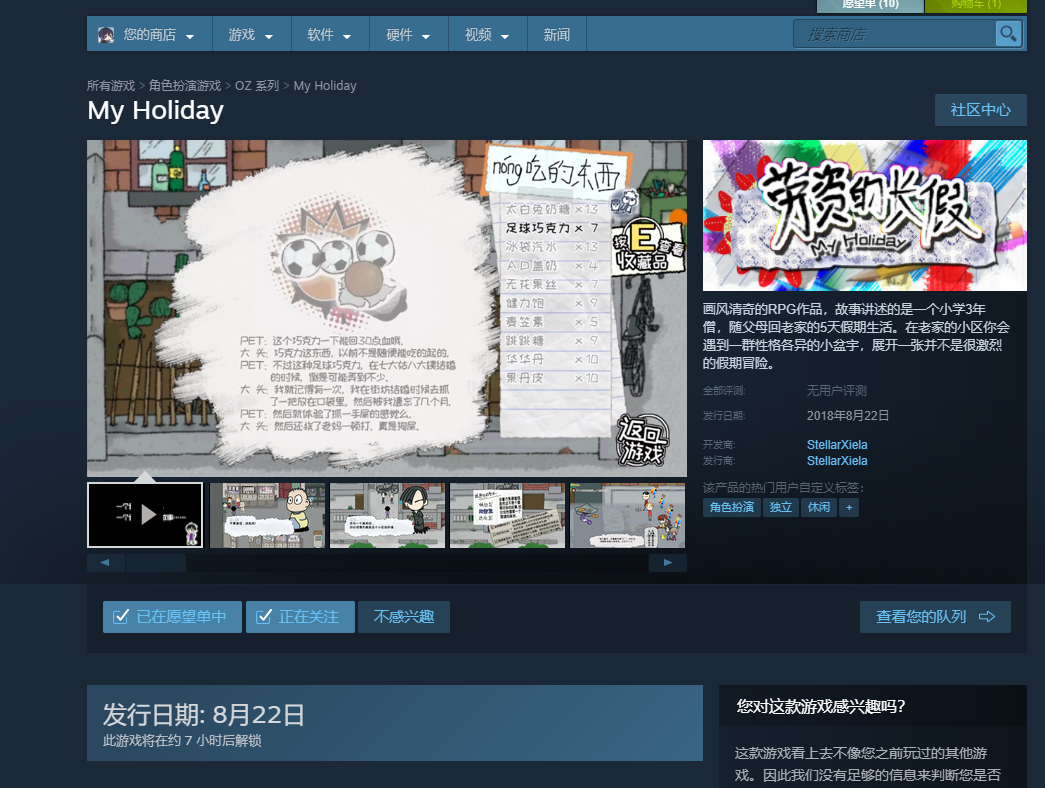Click the search magnifier icon
The height and width of the screenshot is (788, 1045).
click(x=1008, y=33)
